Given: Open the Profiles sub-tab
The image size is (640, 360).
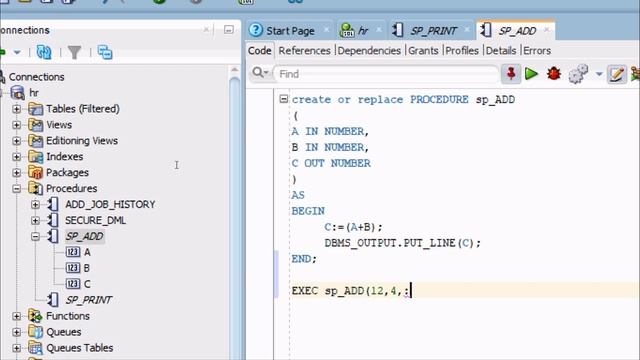Looking at the screenshot, I should (x=462, y=51).
